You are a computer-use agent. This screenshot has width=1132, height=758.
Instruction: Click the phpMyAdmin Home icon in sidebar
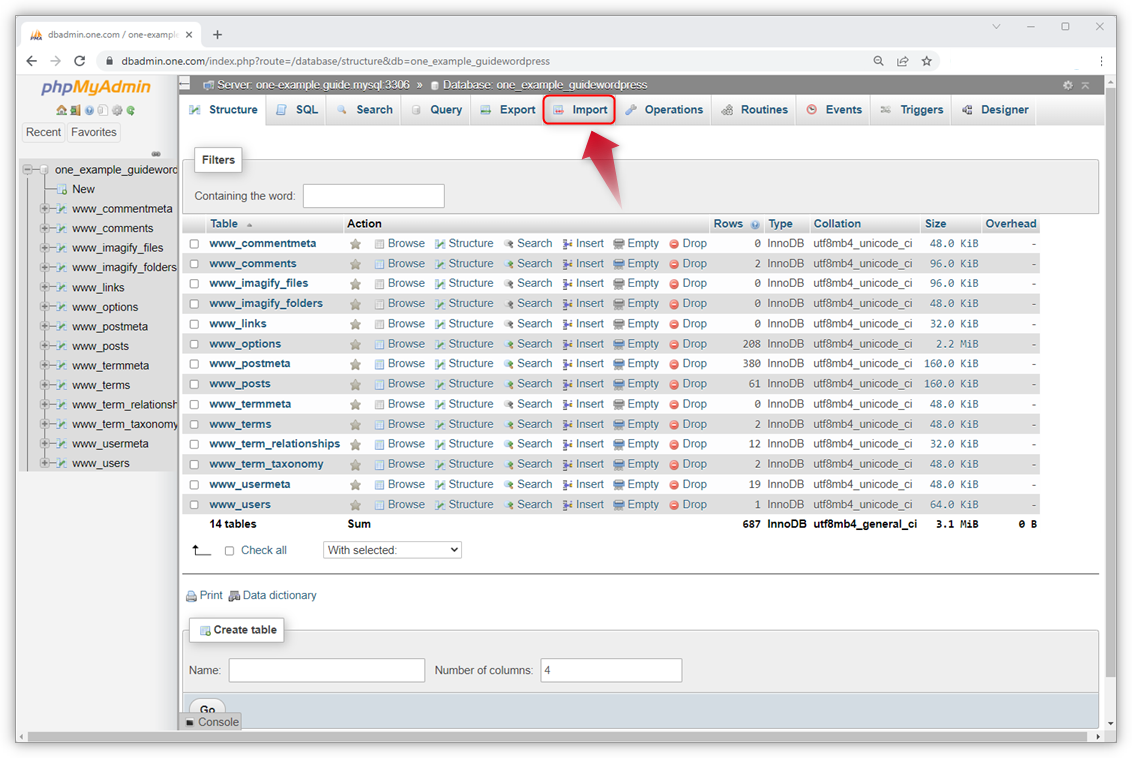(61, 111)
